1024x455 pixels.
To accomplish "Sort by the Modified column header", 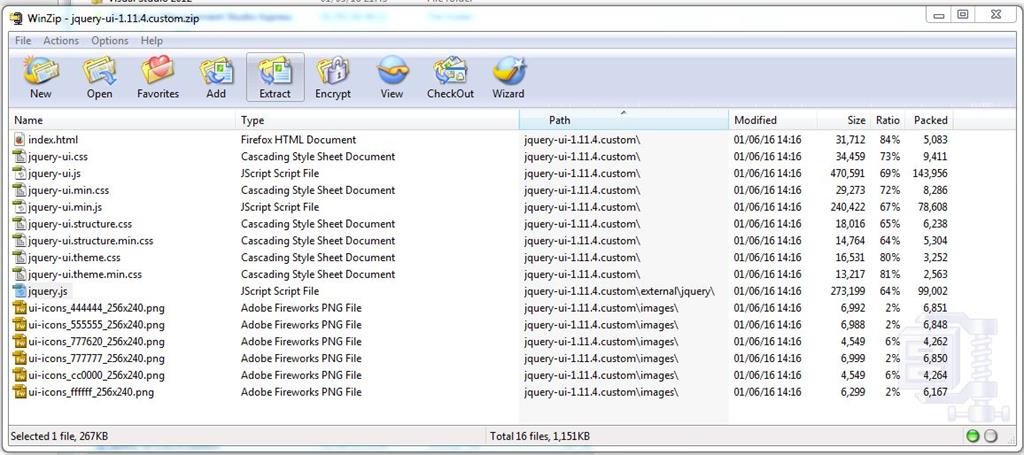I will tap(773, 120).
